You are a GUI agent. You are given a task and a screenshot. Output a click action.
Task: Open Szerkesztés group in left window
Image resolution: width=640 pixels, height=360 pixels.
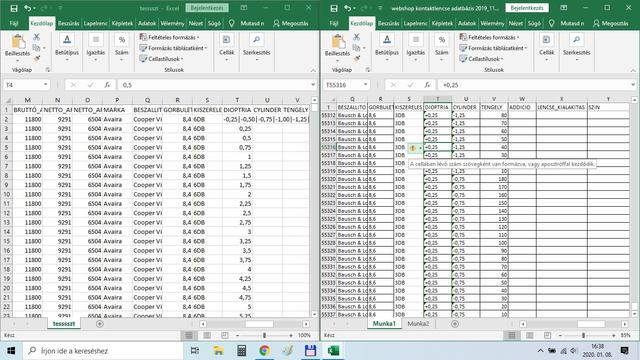pyautogui.click(x=257, y=48)
